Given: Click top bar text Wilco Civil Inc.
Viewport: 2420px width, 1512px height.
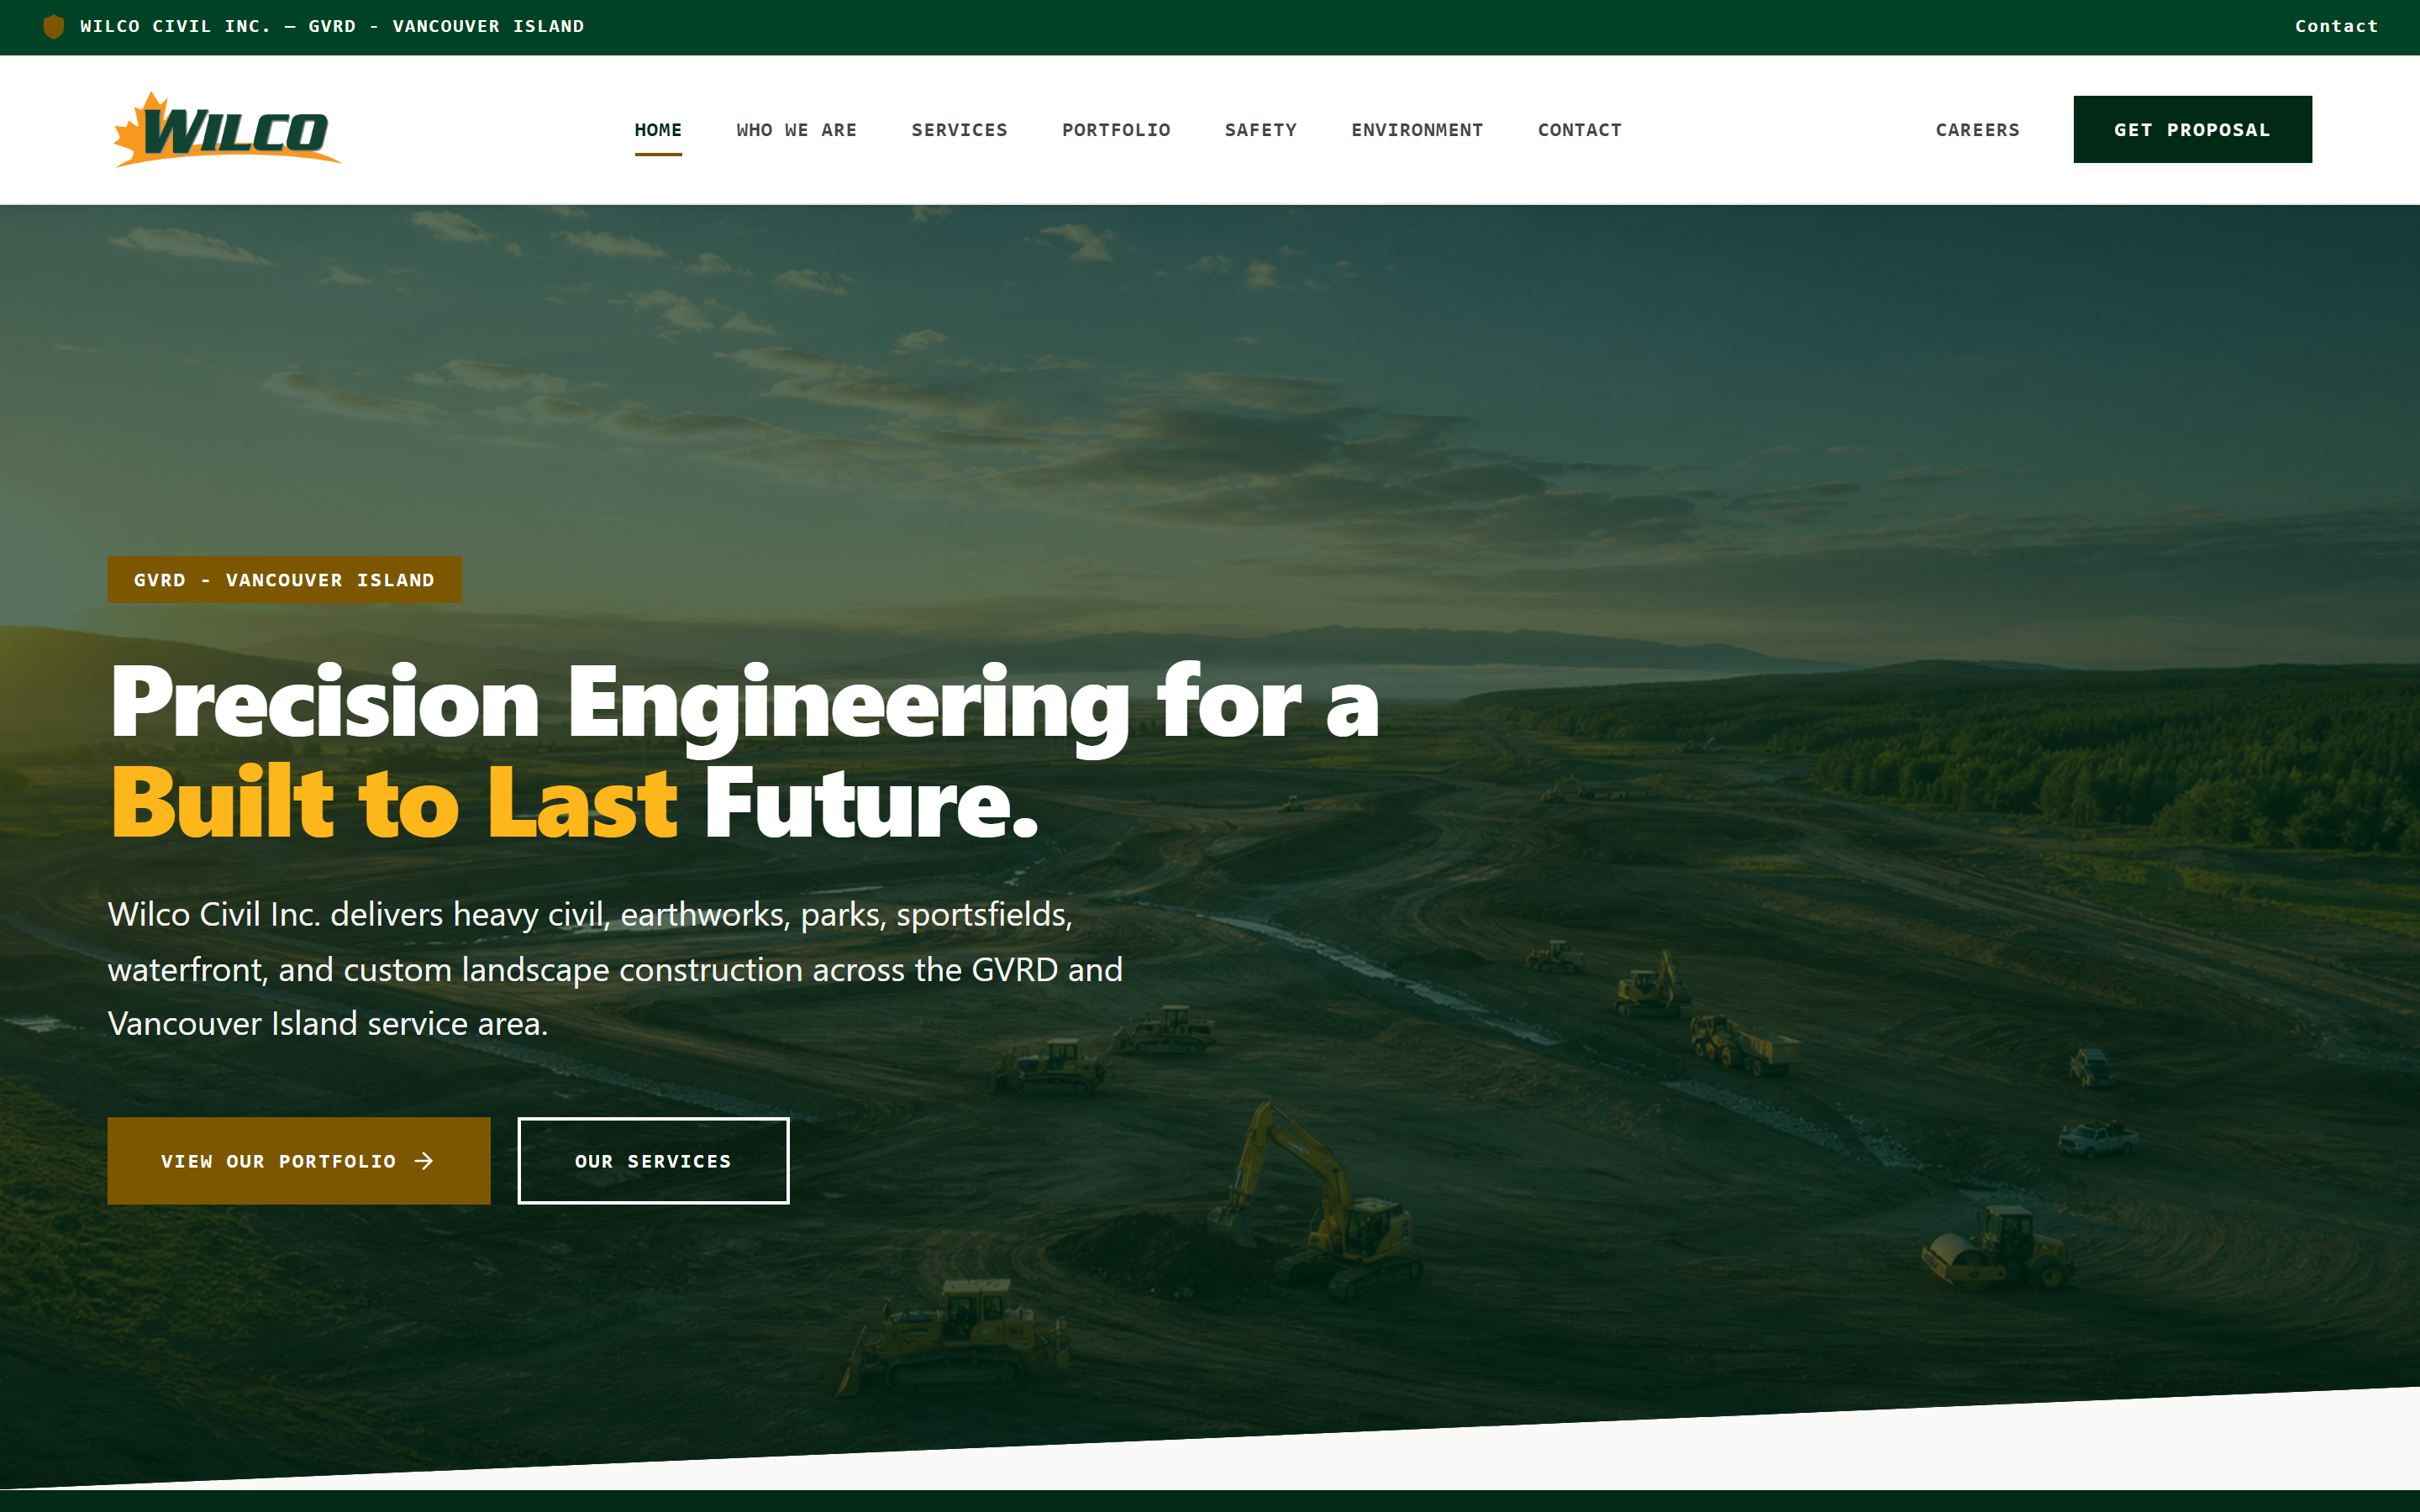Looking at the screenshot, I should click(176, 26).
